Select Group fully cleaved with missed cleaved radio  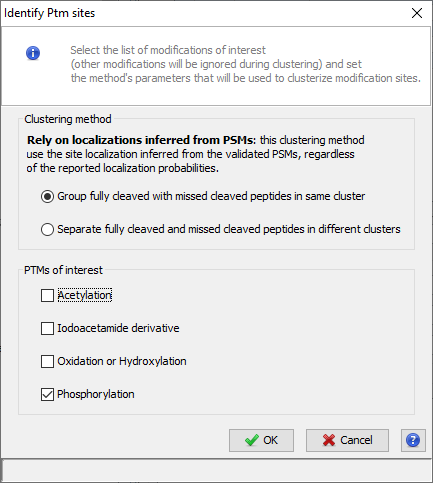tap(47, 197)
